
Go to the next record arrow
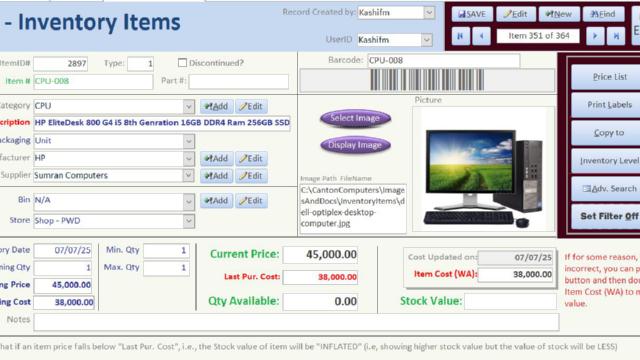(595, 36)
